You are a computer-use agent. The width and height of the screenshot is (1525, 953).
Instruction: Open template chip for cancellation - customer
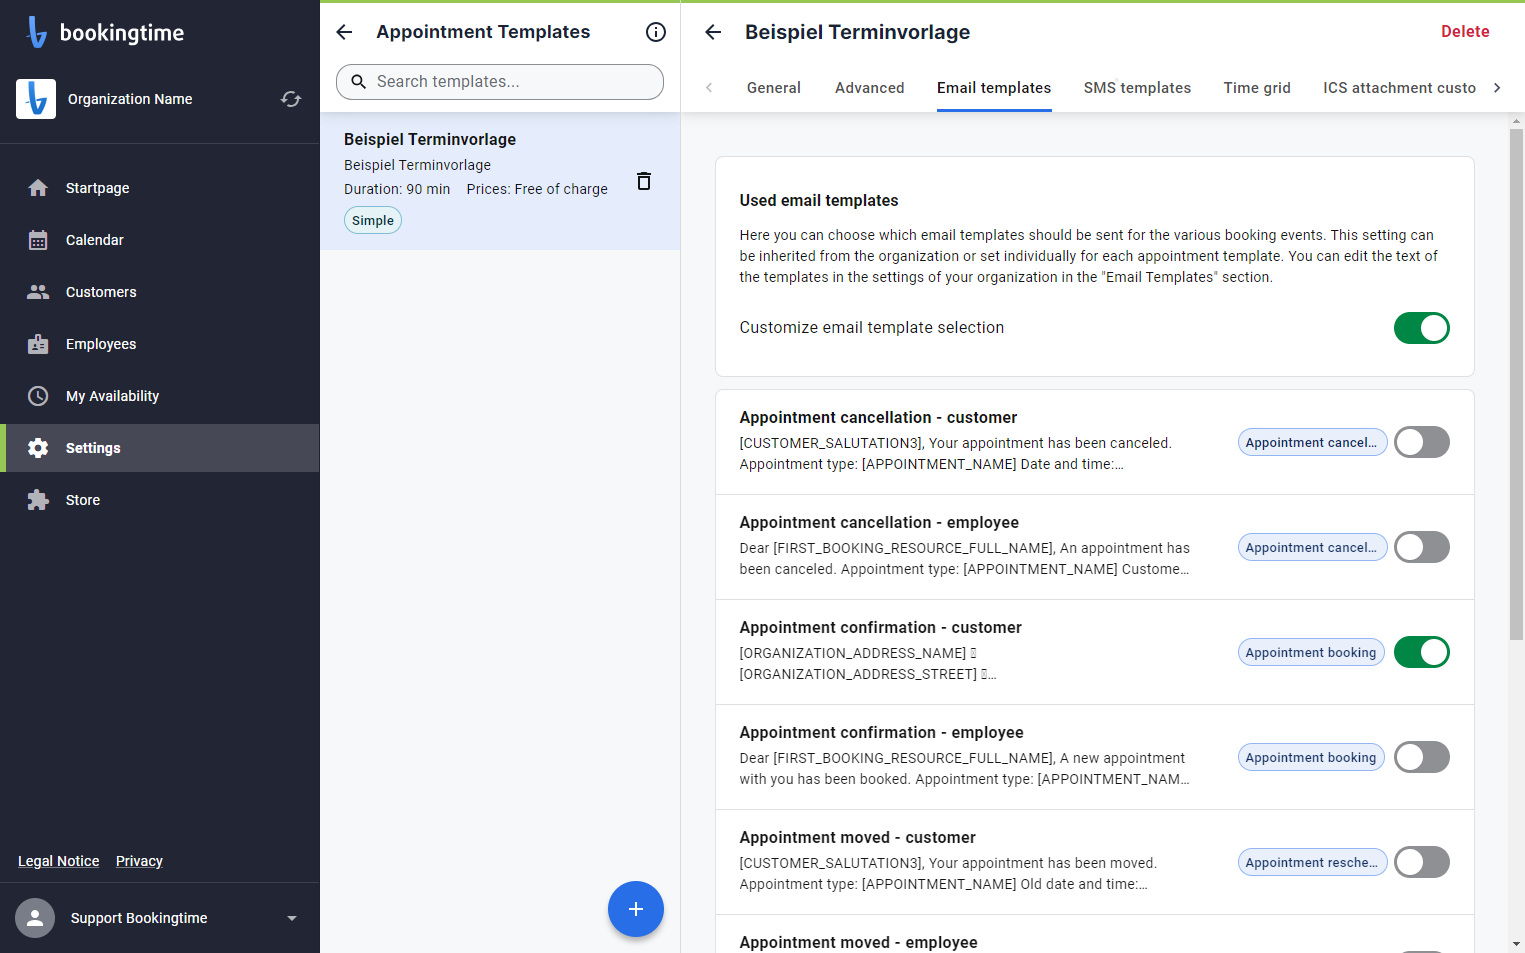[1312, 442]
